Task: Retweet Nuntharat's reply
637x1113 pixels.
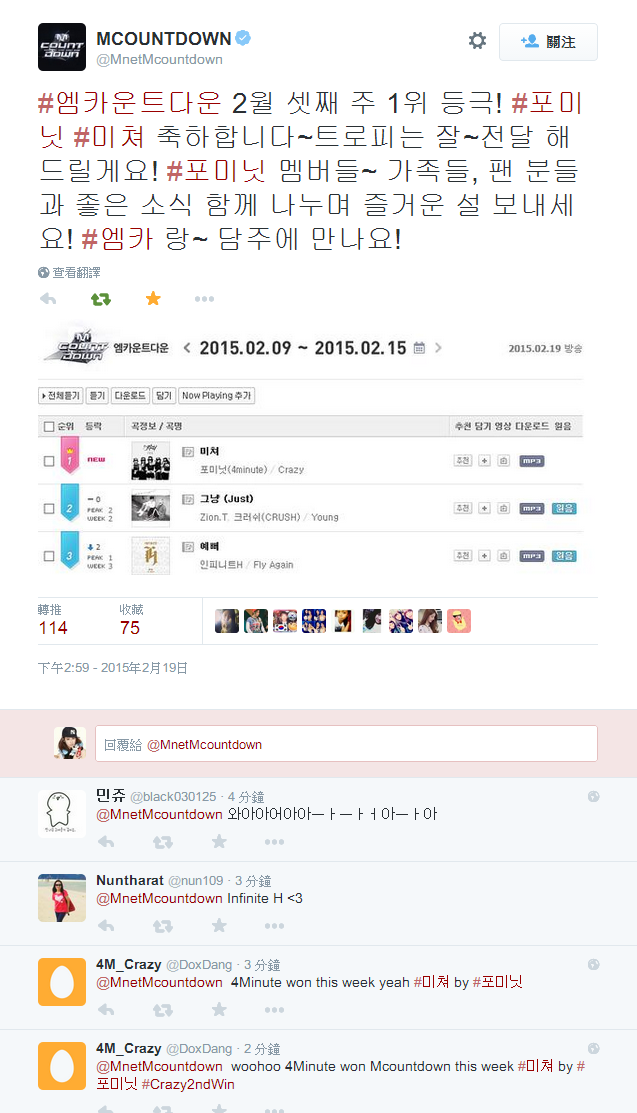Action: pyautogui.click(x=163, y=926)
